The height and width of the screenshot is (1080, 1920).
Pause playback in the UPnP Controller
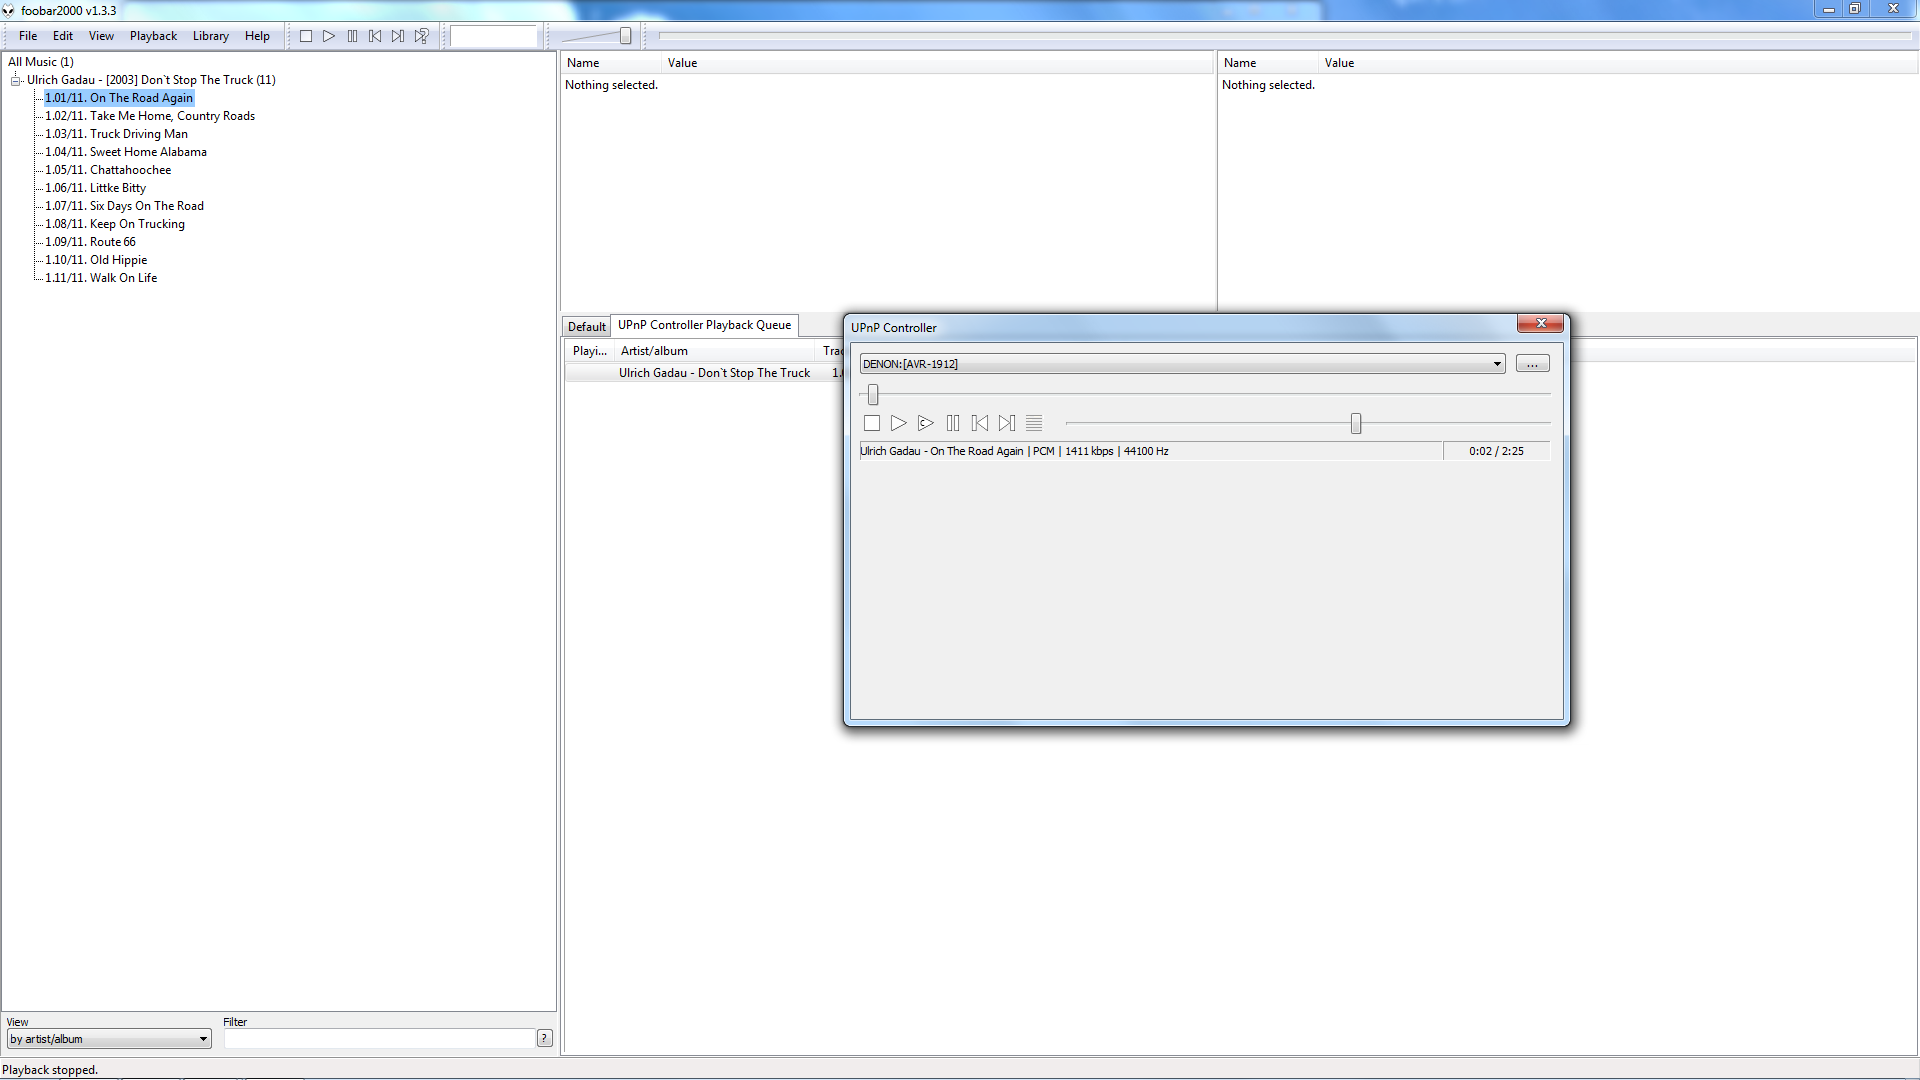[953, 423]
